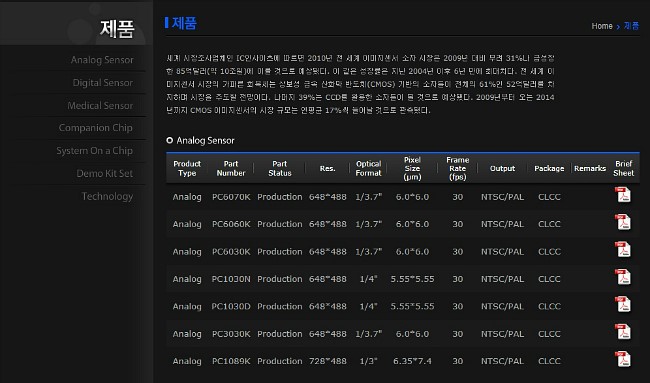The height and width of the screenshot is (383, 650).
Task: Click the Package column header
Action: (x=549, y=169)
